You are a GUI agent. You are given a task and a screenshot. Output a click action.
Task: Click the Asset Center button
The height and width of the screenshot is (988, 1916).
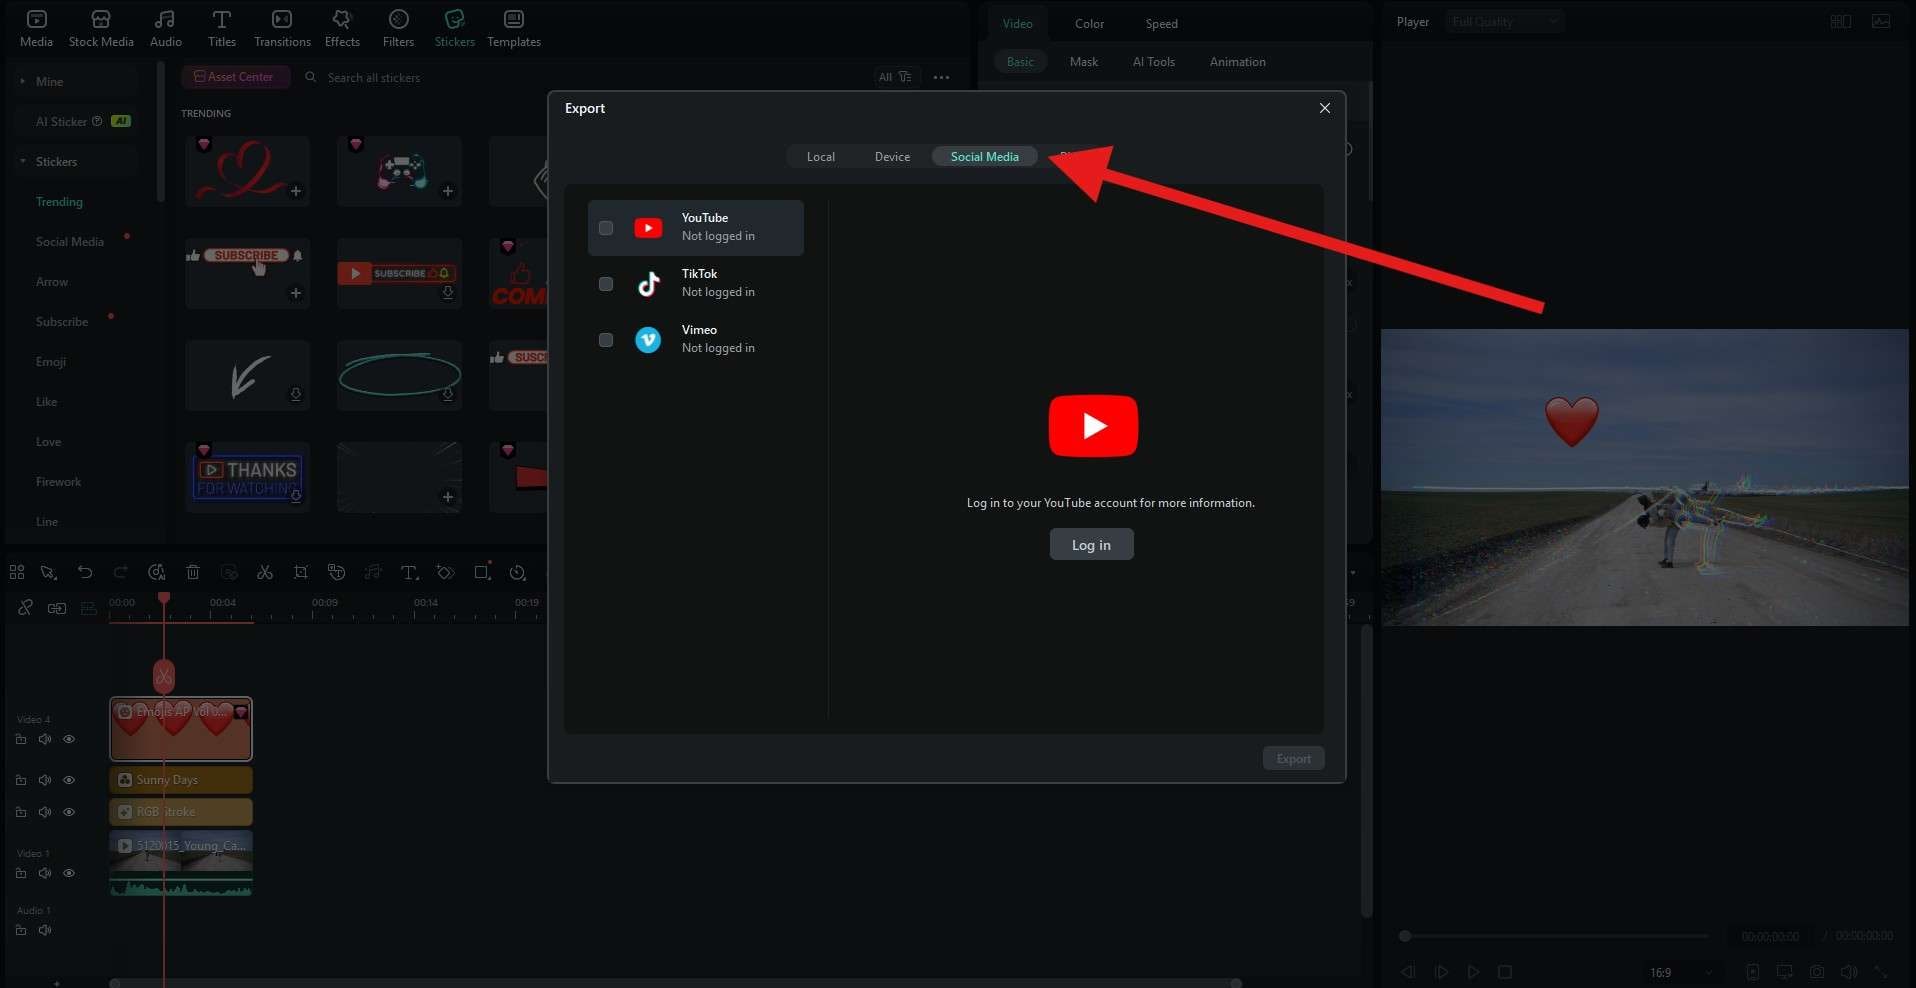236,77
